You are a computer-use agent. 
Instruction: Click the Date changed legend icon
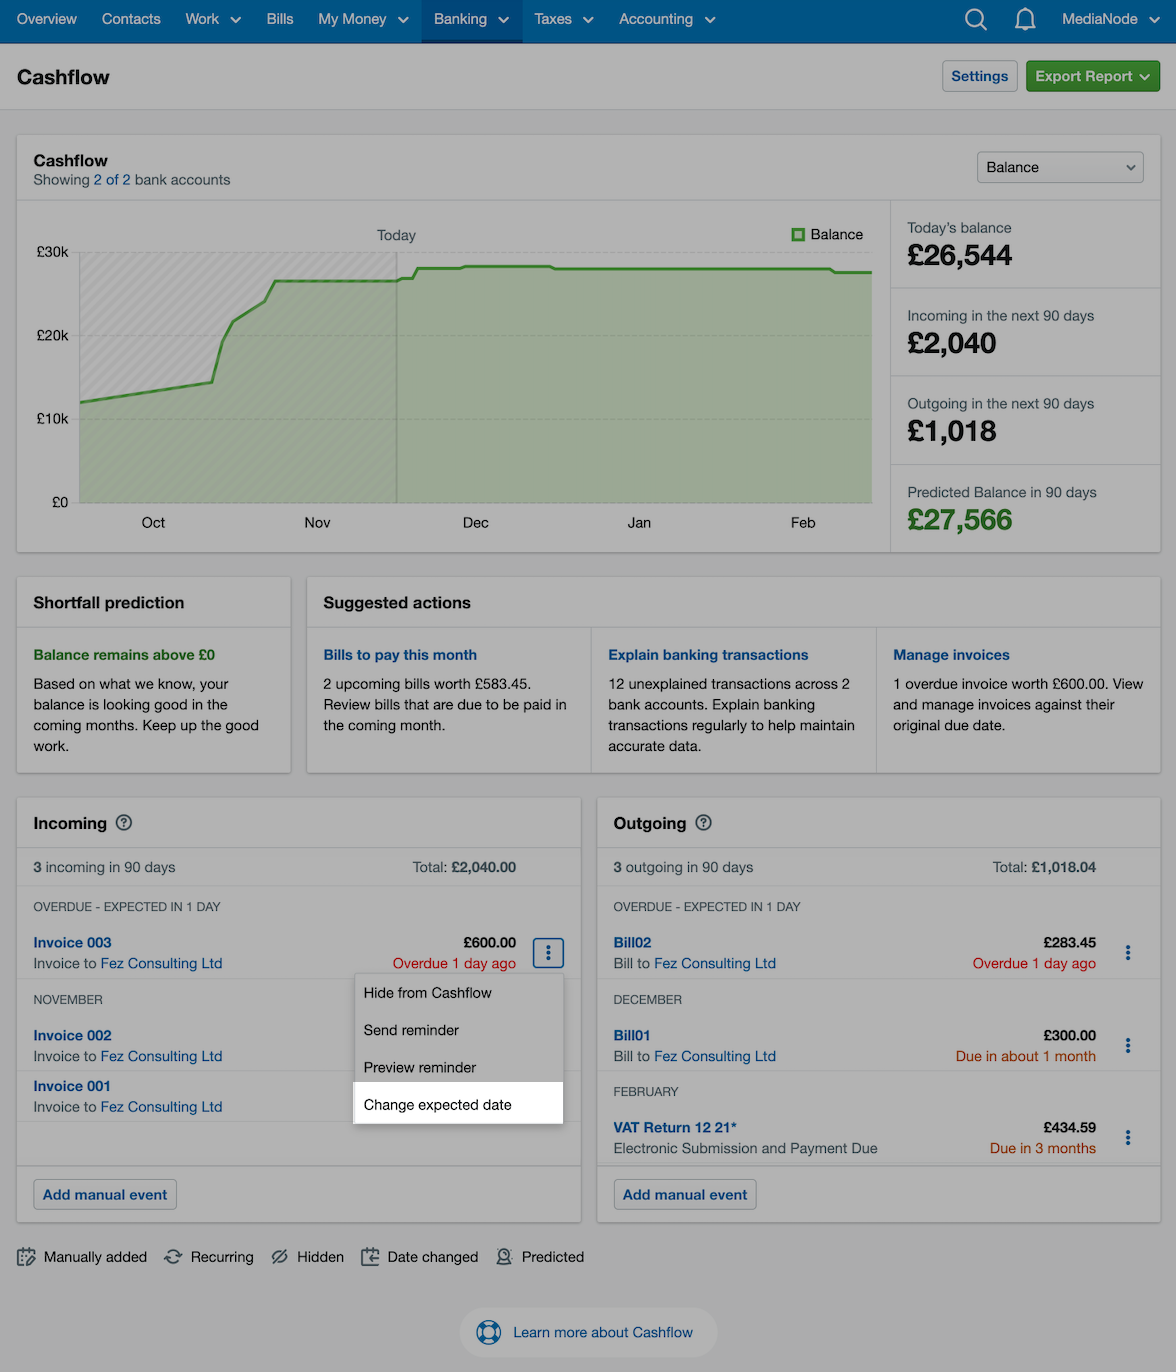click(370, 1257)
